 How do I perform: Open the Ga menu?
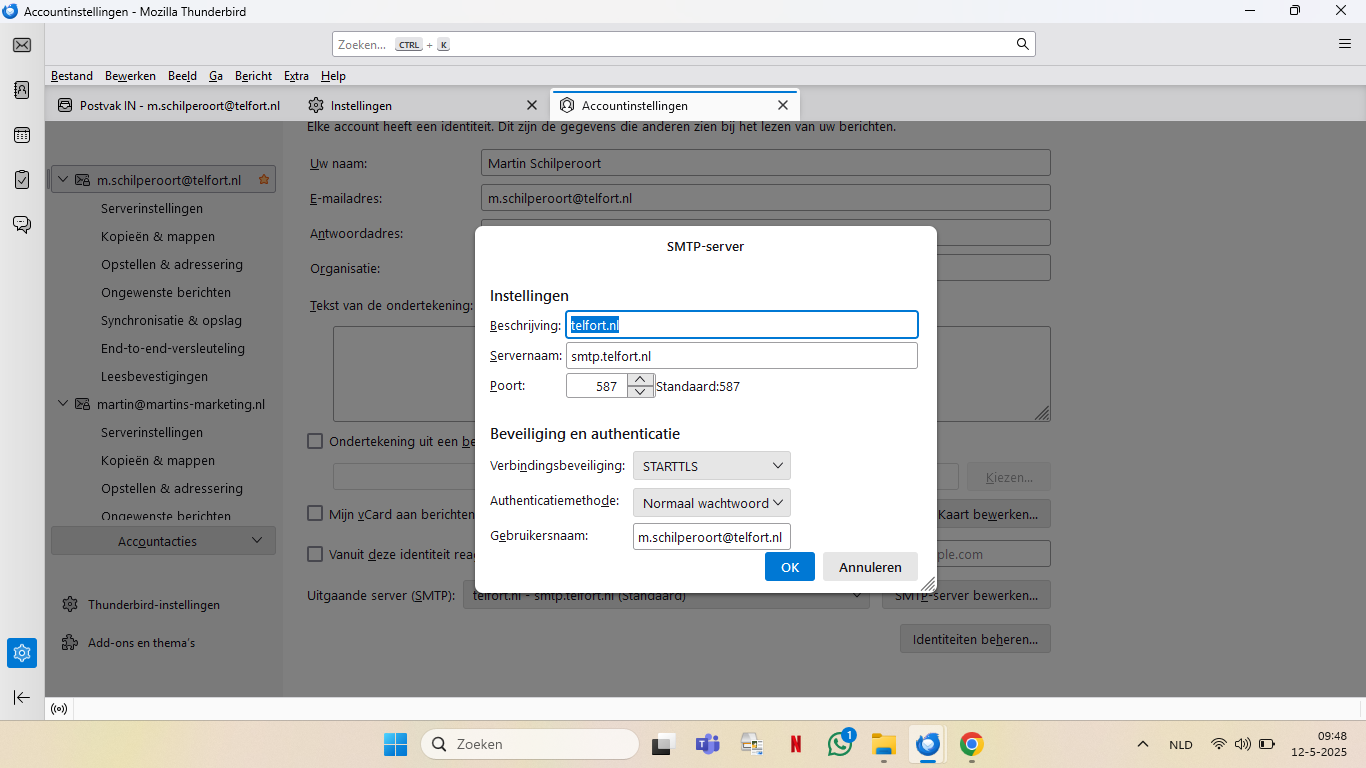216,76
